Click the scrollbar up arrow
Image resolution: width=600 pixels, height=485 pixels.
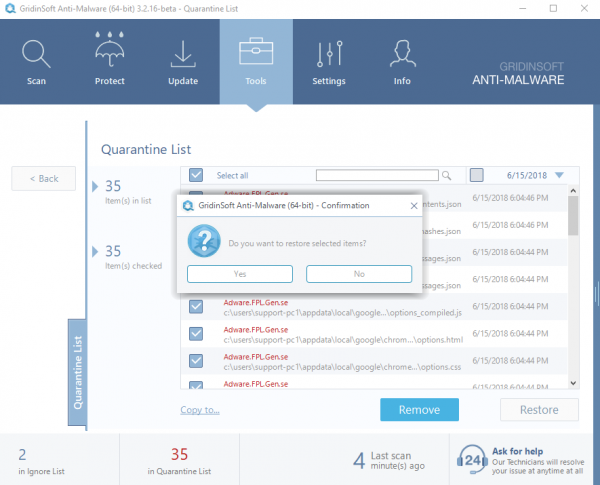(573, 190)
